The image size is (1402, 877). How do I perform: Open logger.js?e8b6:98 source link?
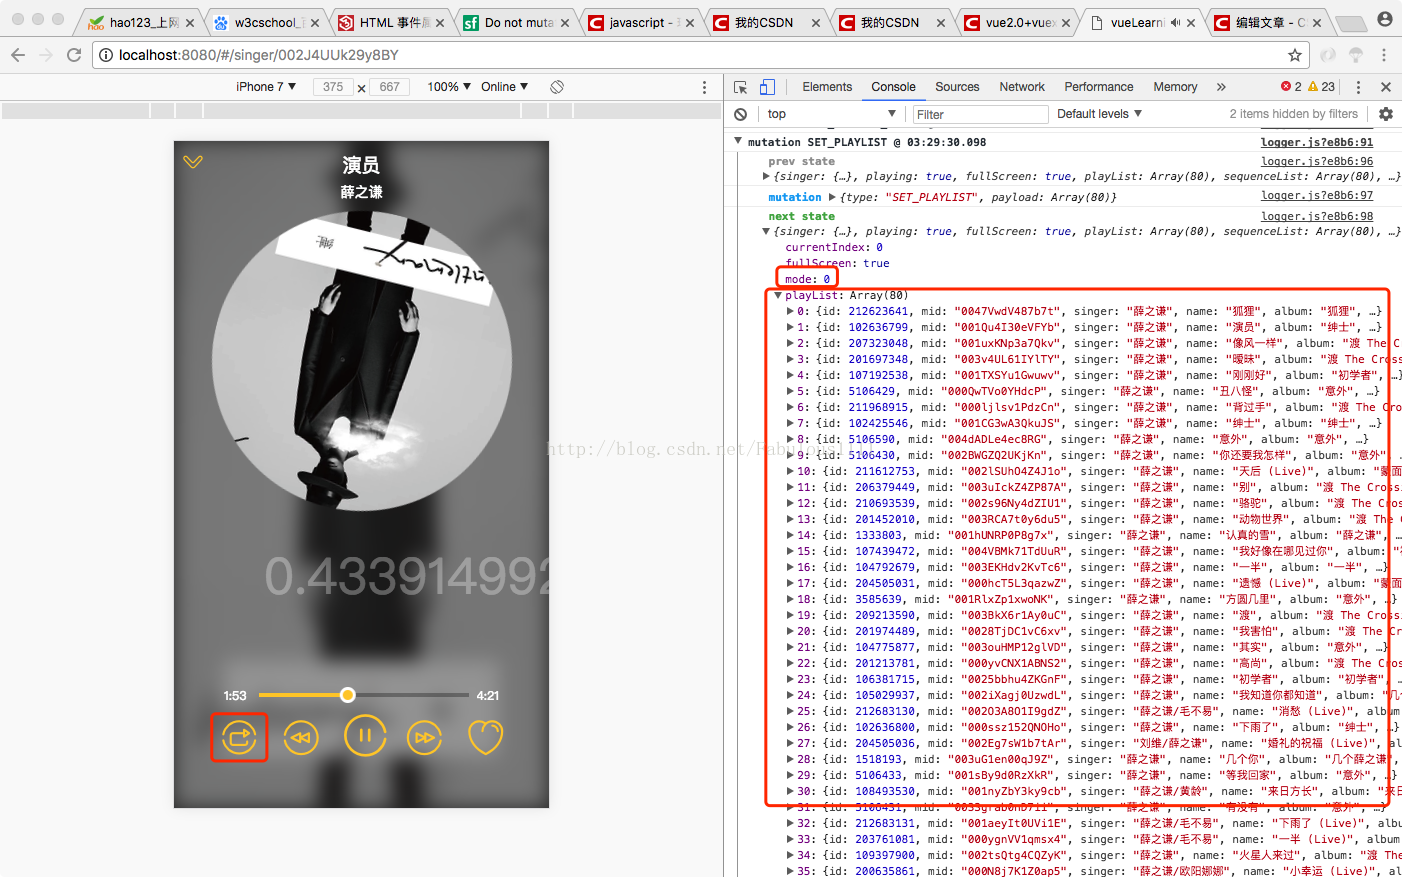click(x=1316, y=216)
